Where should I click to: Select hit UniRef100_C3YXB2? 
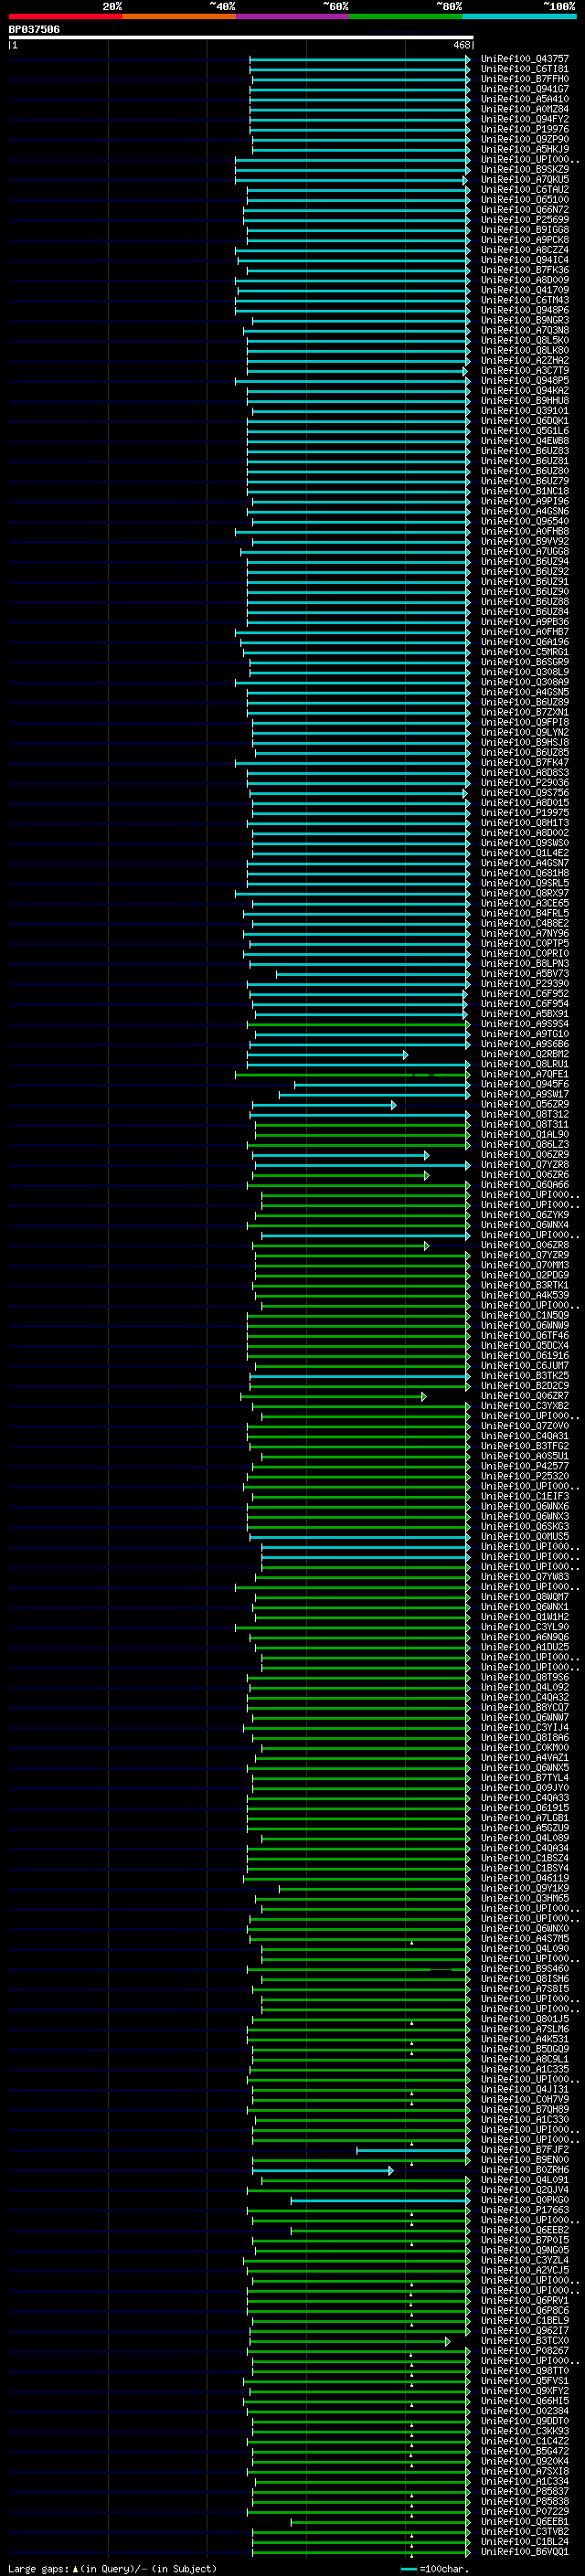click(524, 1406)
